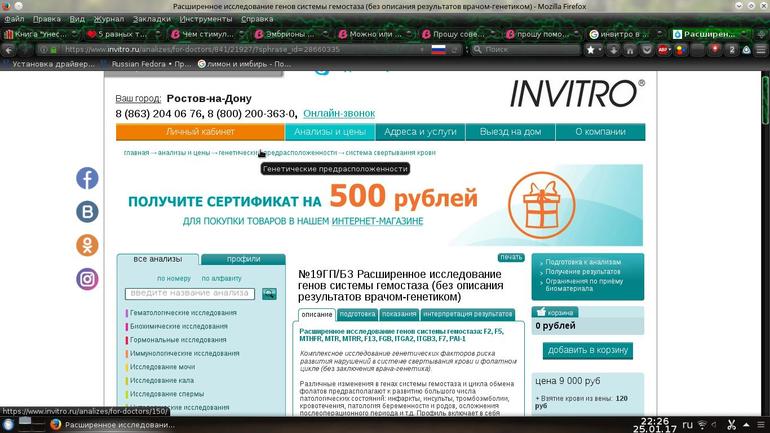Screen dimensions: 770x433
Task: Click the analysis name search input field
Action: 190,294
